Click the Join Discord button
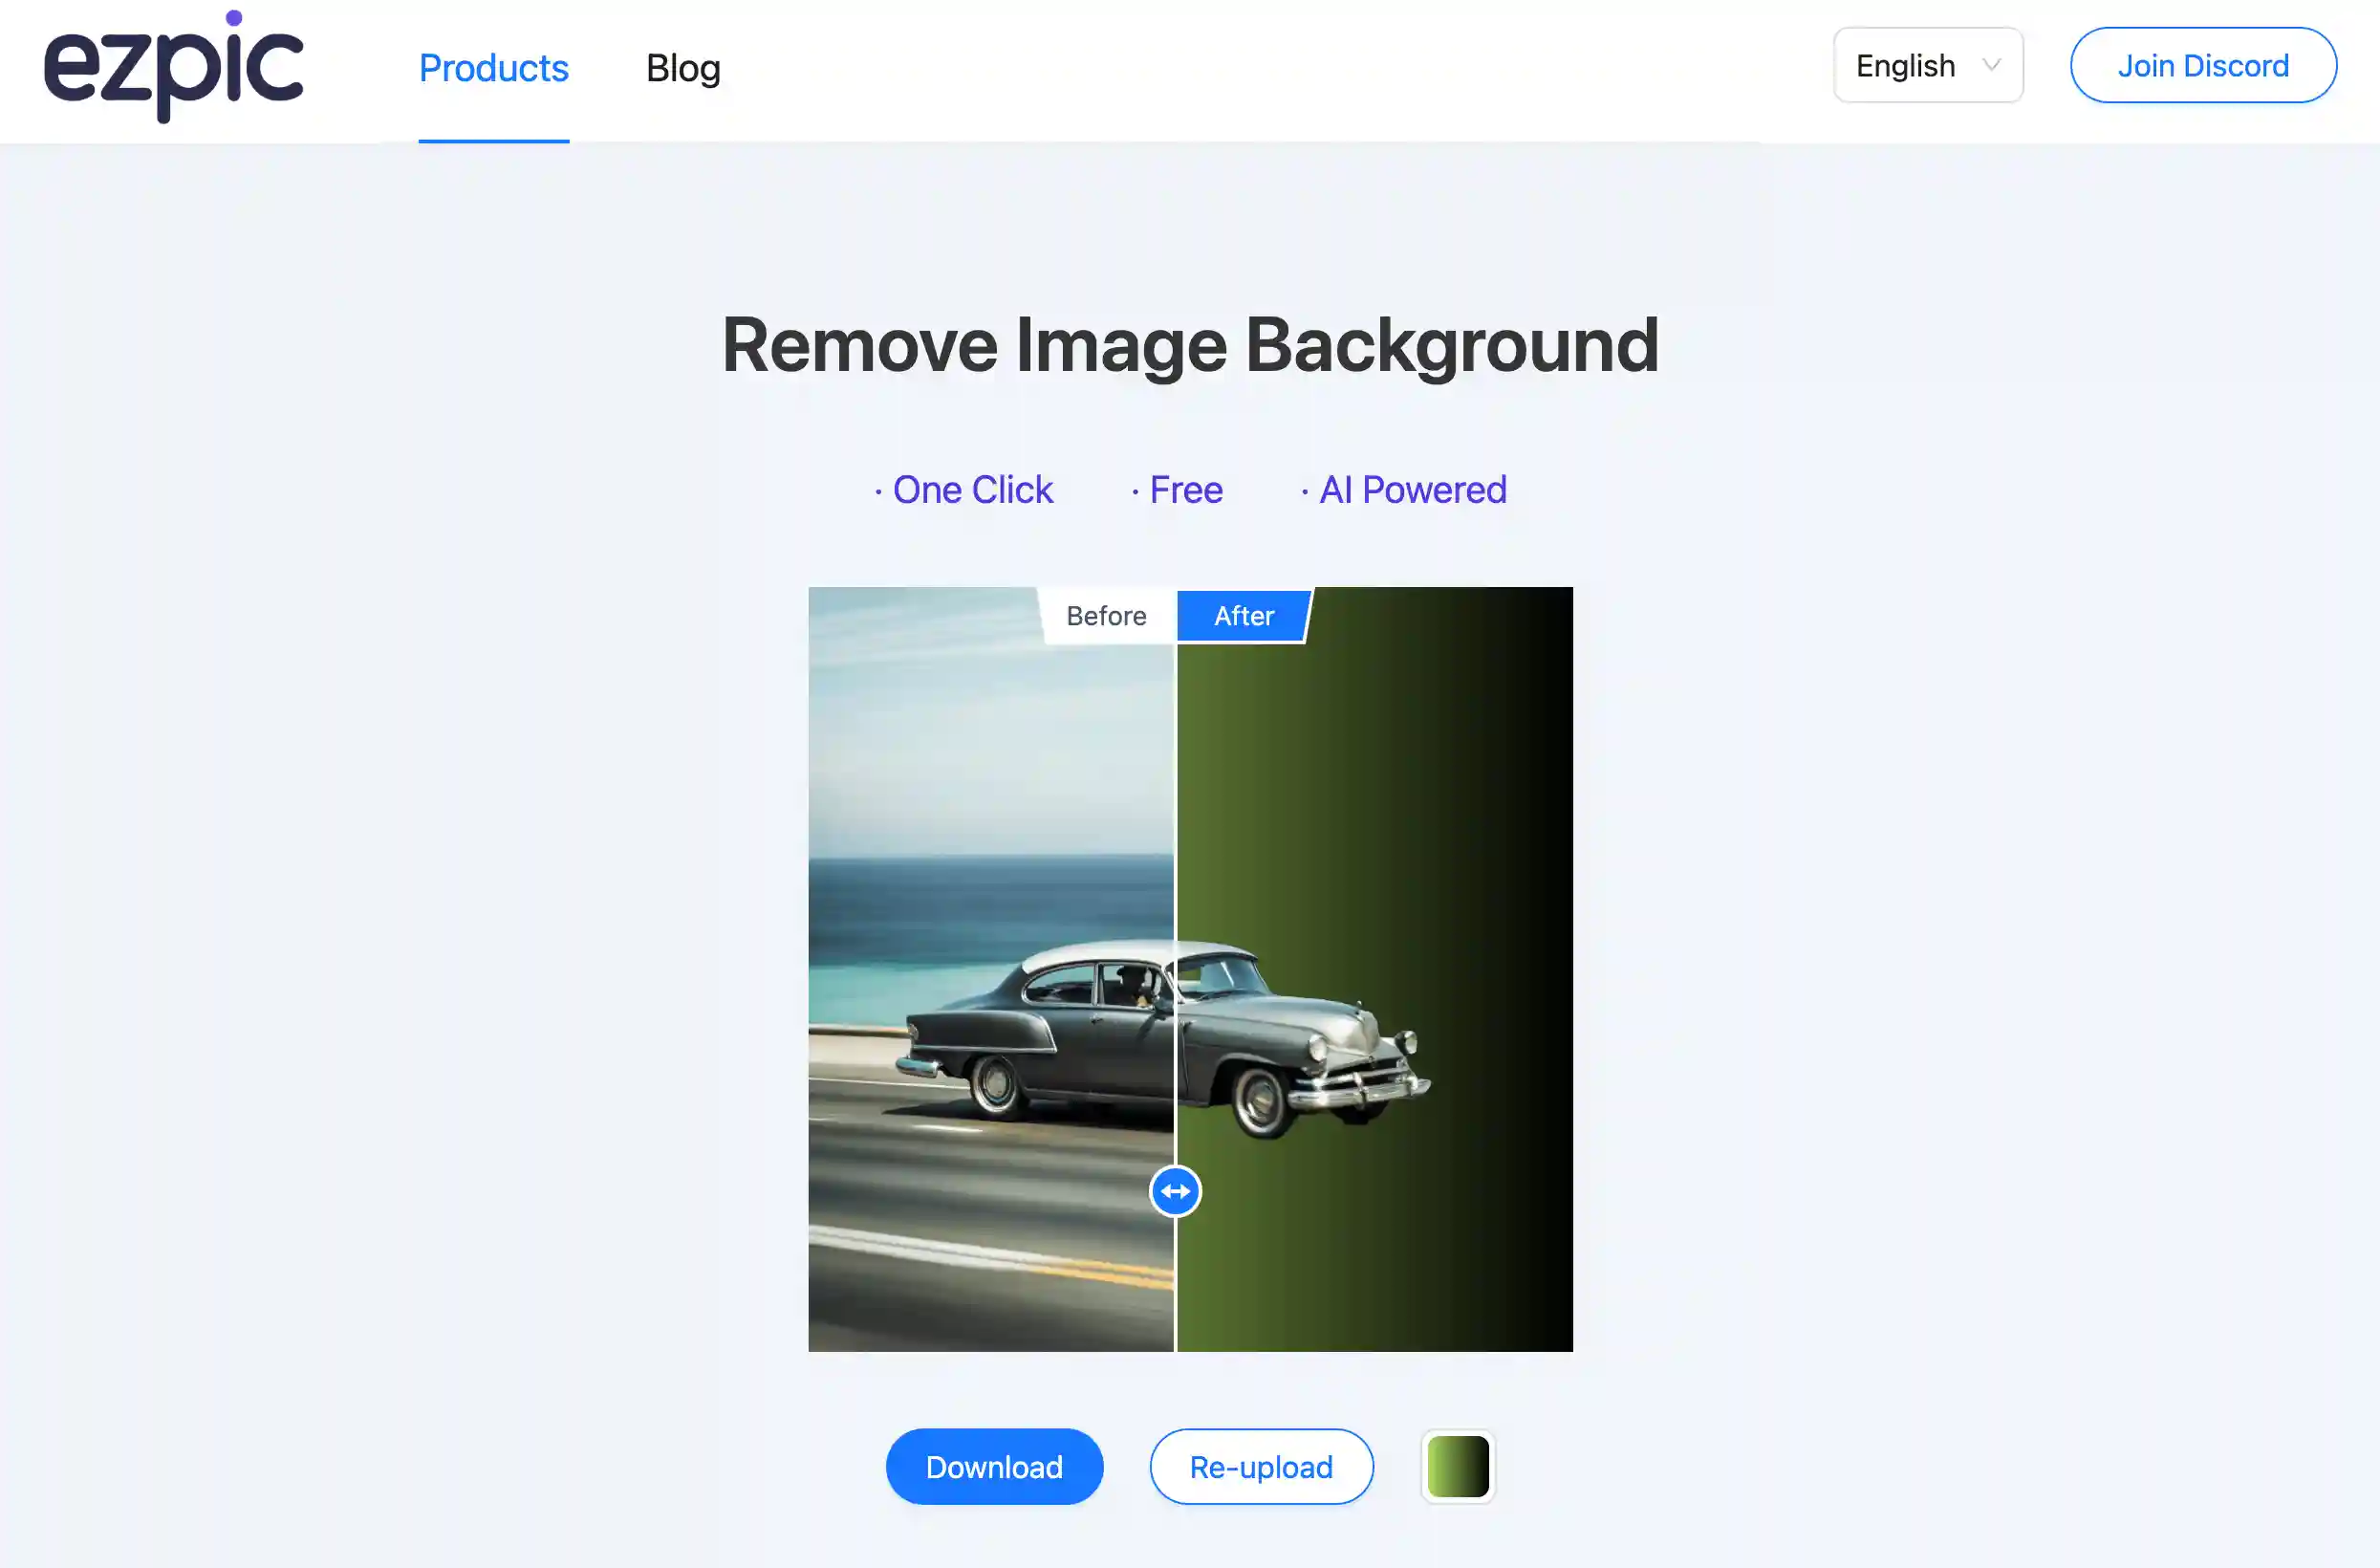2380x1568 pixels. point(2203,65)
